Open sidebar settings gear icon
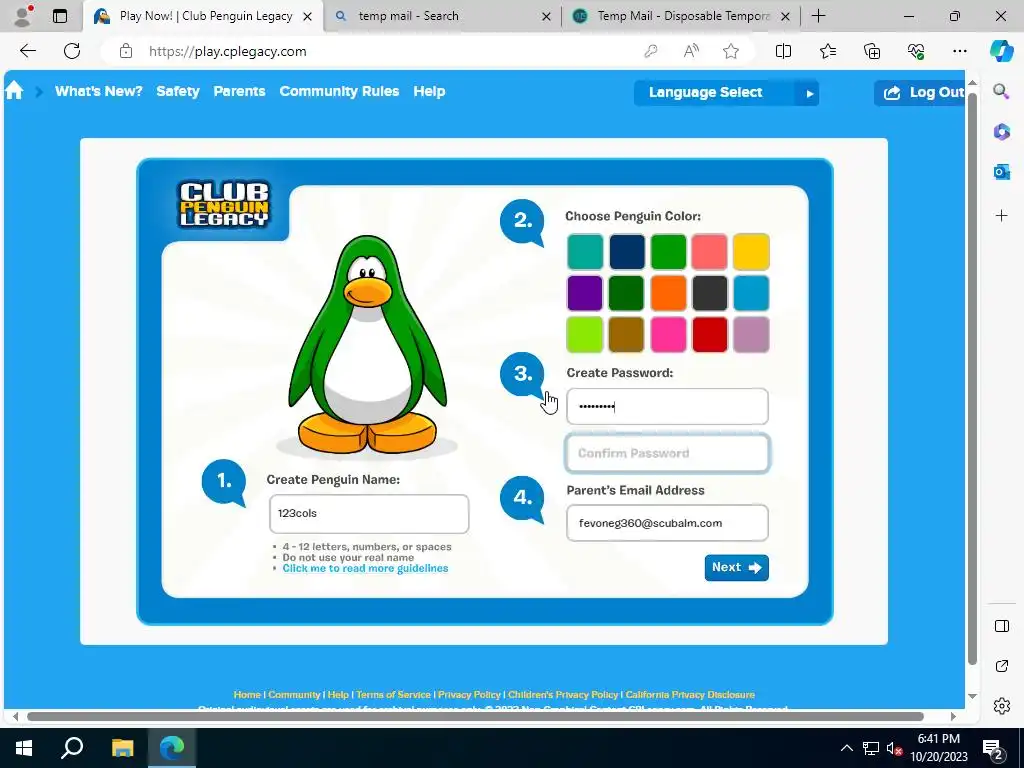This screenshot has width=1024, height=768. [1001, 706]
